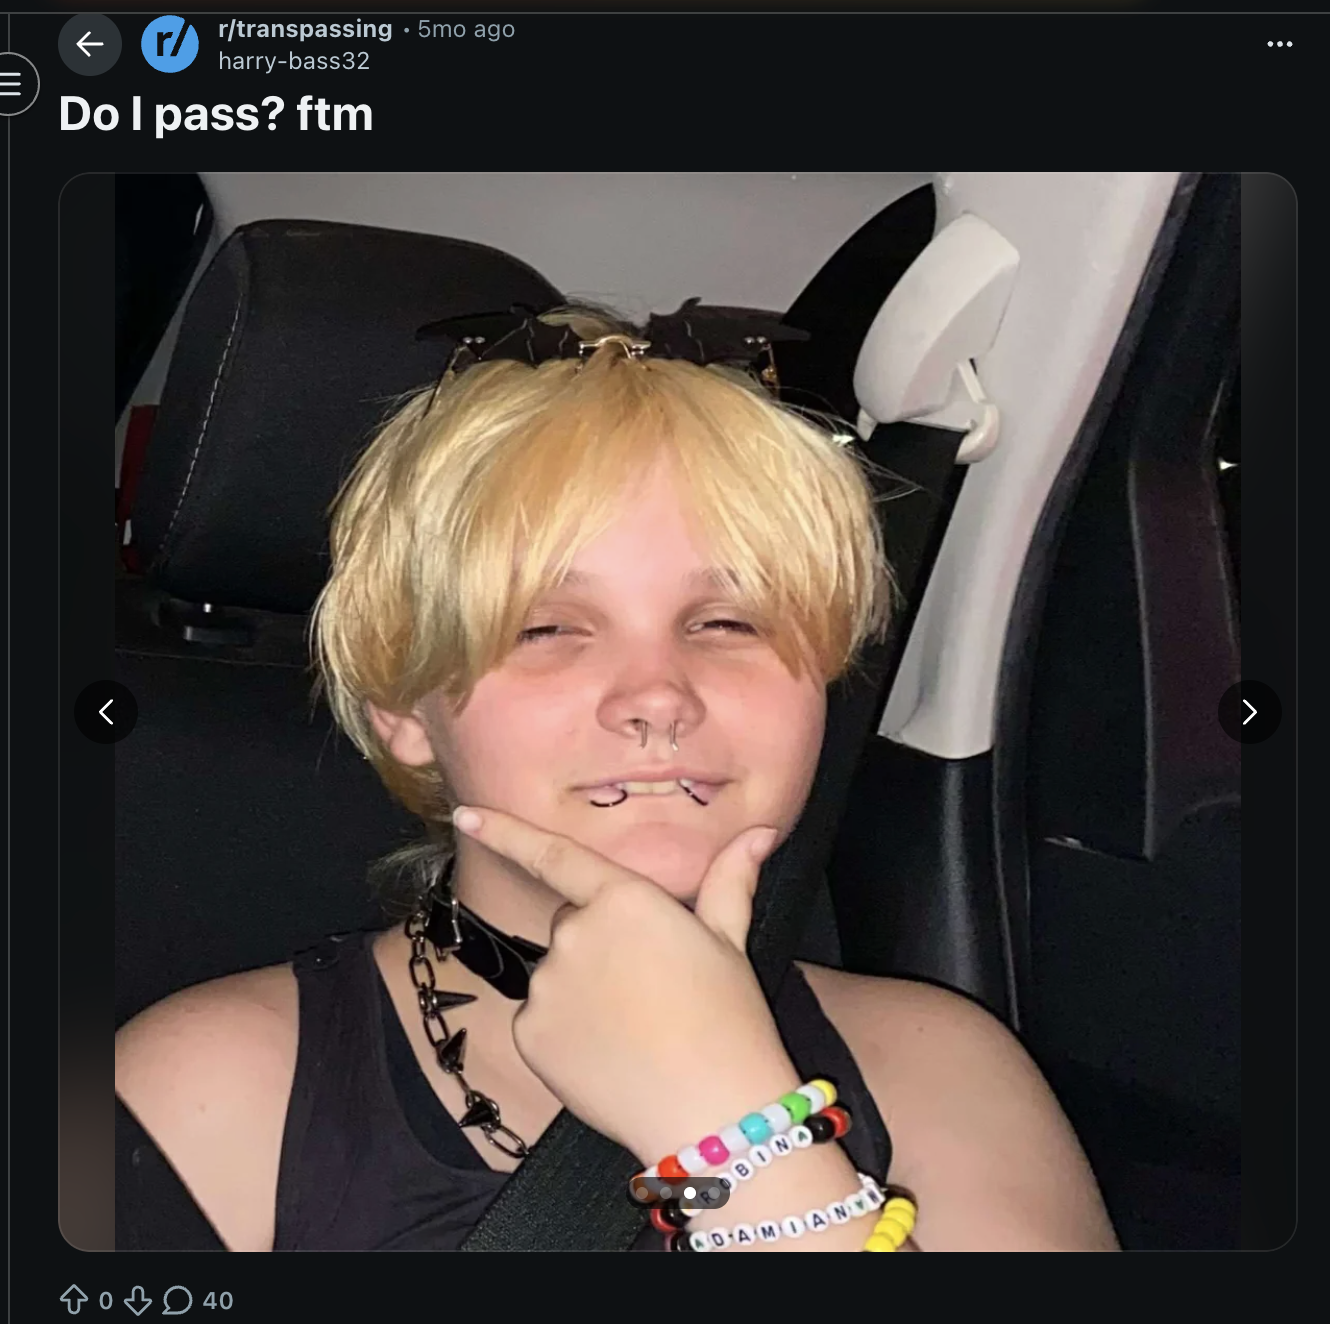Image resolution: width=1330 pixels, height=1324 pixels.
Task: Open the post photo in full view
Action: tap(678, 600)
